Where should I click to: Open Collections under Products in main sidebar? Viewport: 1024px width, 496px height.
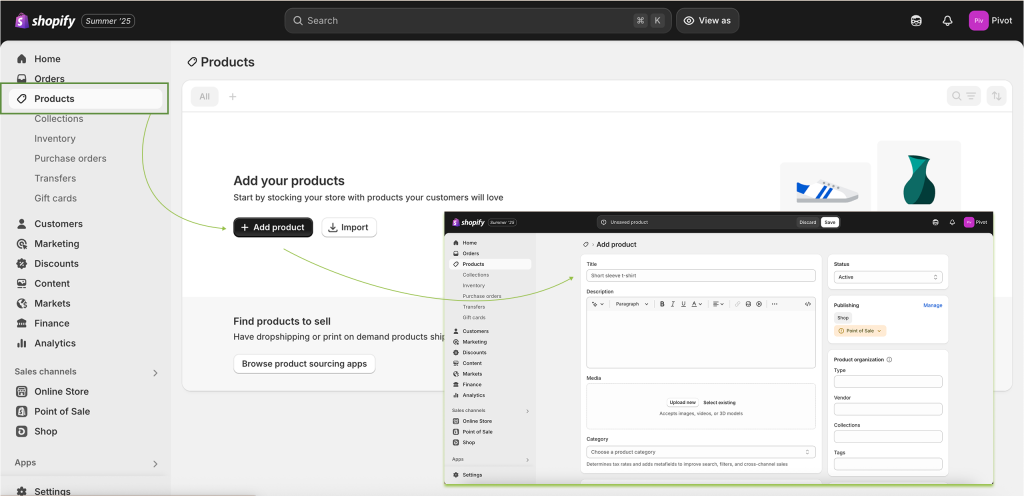point(59,119)
